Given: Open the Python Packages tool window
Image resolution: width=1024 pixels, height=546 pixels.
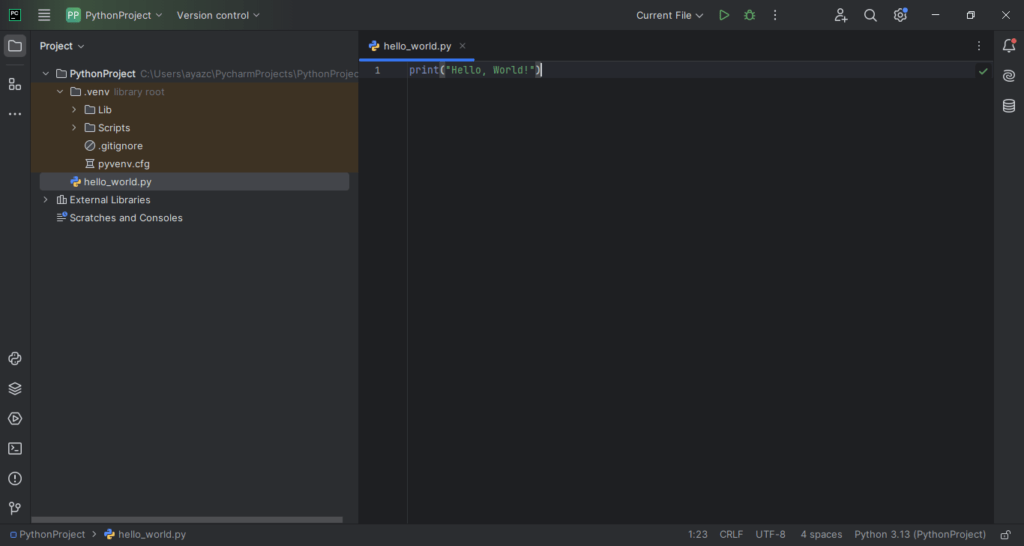Looking at the screenshot, I should click(15, 389).
